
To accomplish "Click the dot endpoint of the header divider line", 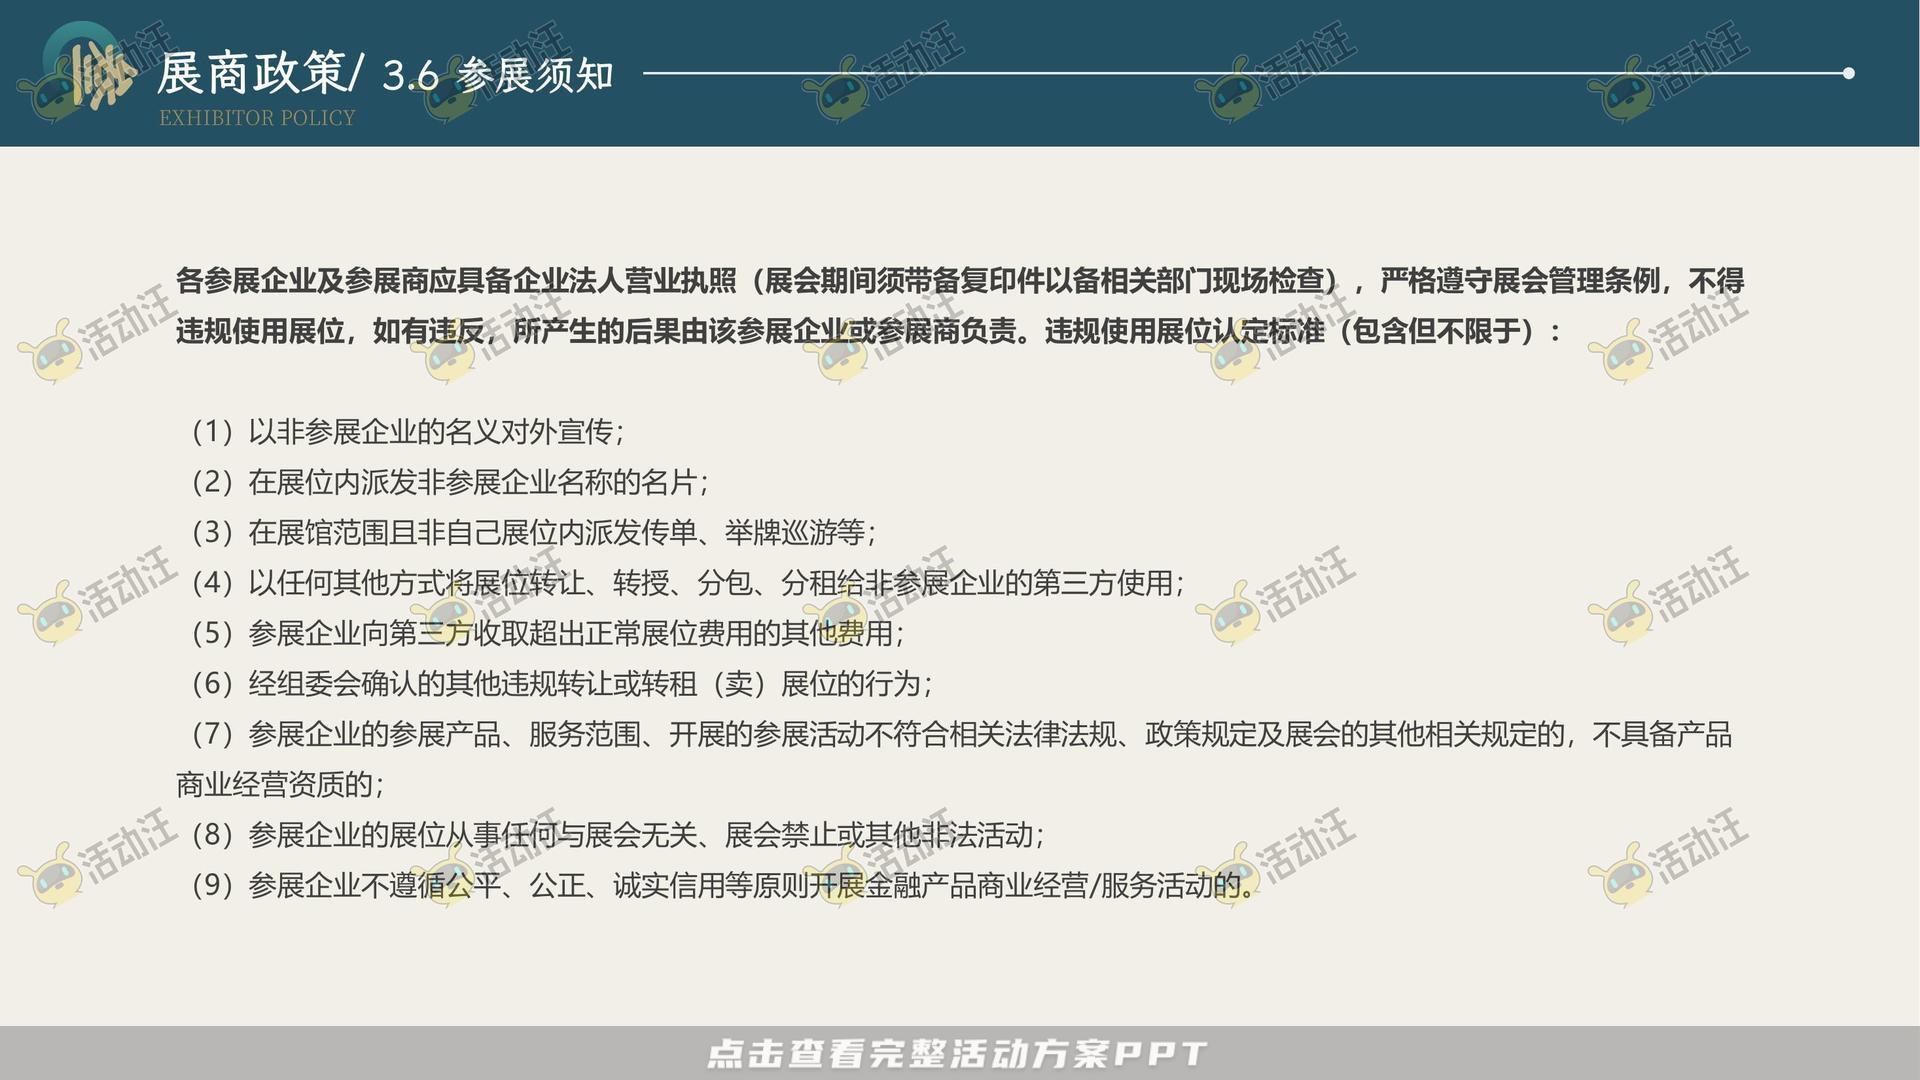I will pyautogui.click(x=1848, y=72).
